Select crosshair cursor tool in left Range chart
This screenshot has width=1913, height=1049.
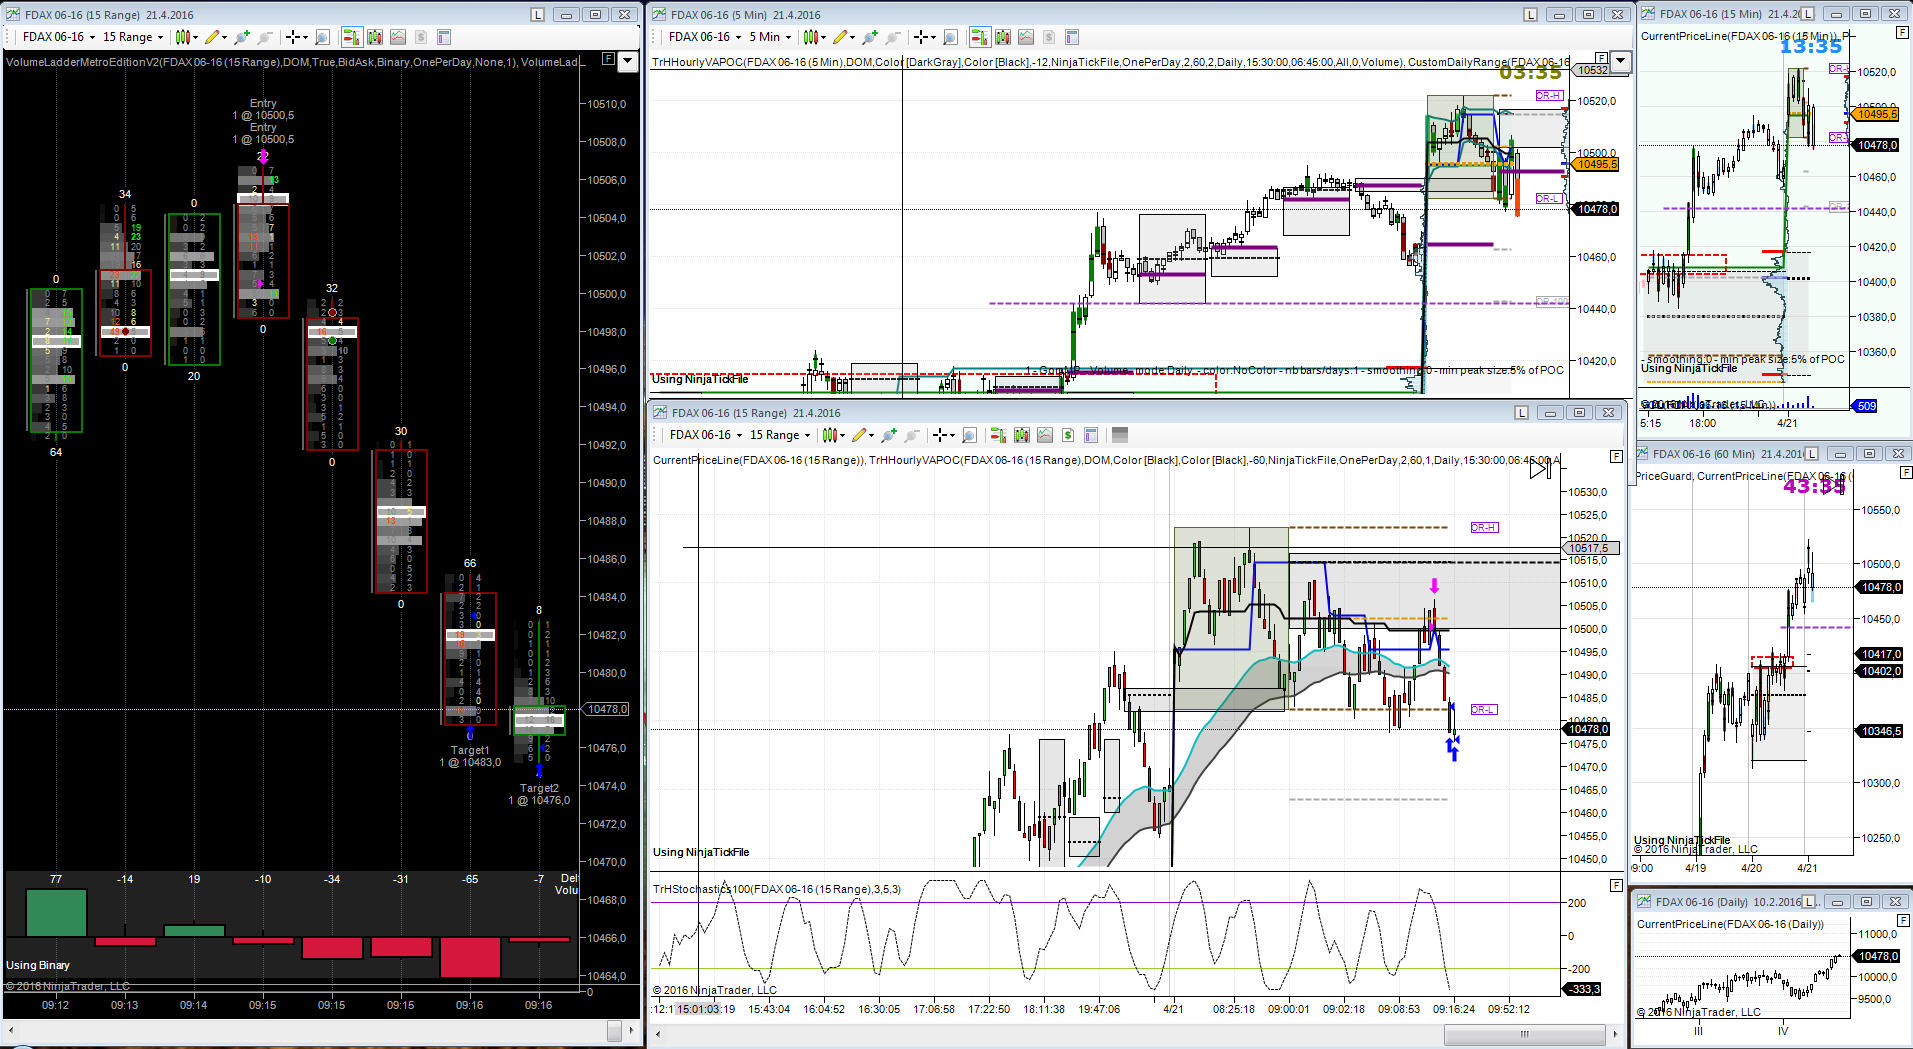click(295, 37)
